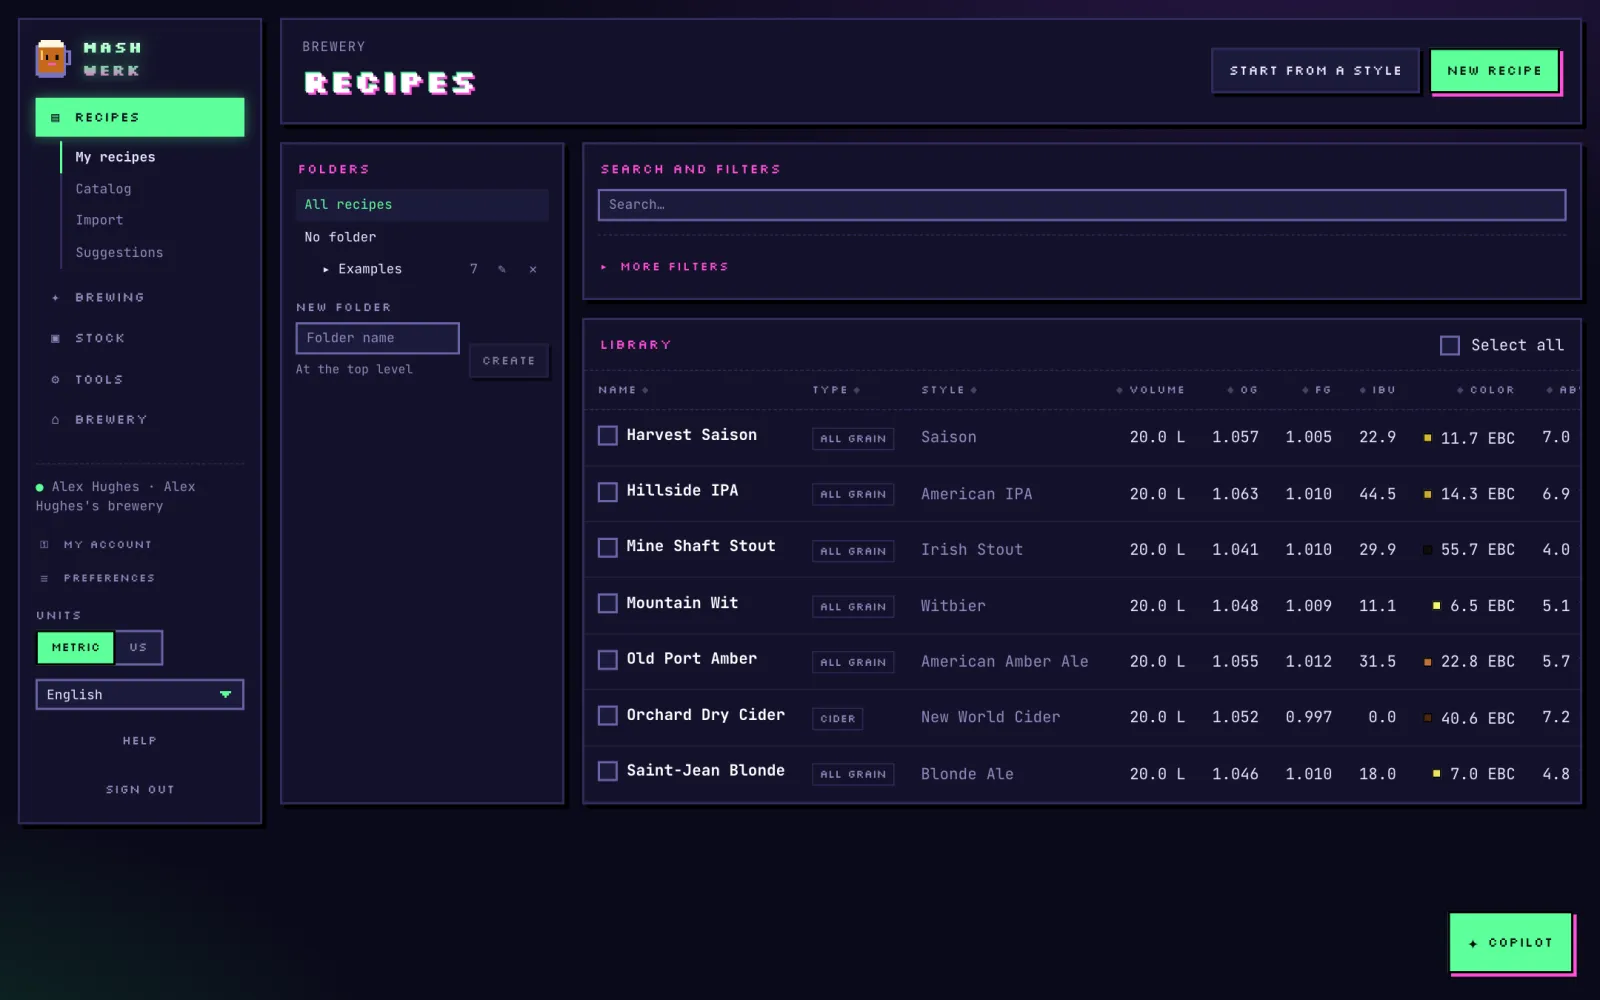Delete the Examples folder with the x icon
The height and width of the screenshot is (1000, 1600).
[533, 269]
